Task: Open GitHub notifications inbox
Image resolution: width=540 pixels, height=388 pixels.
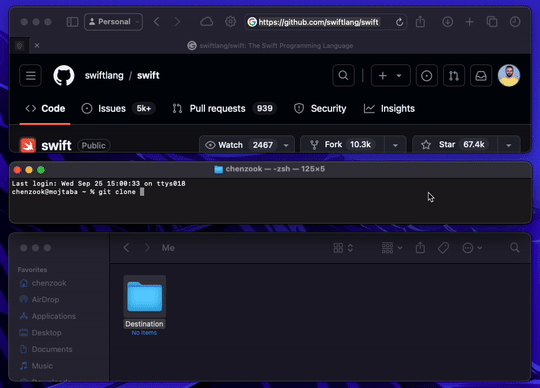Action: coord(481,75)
